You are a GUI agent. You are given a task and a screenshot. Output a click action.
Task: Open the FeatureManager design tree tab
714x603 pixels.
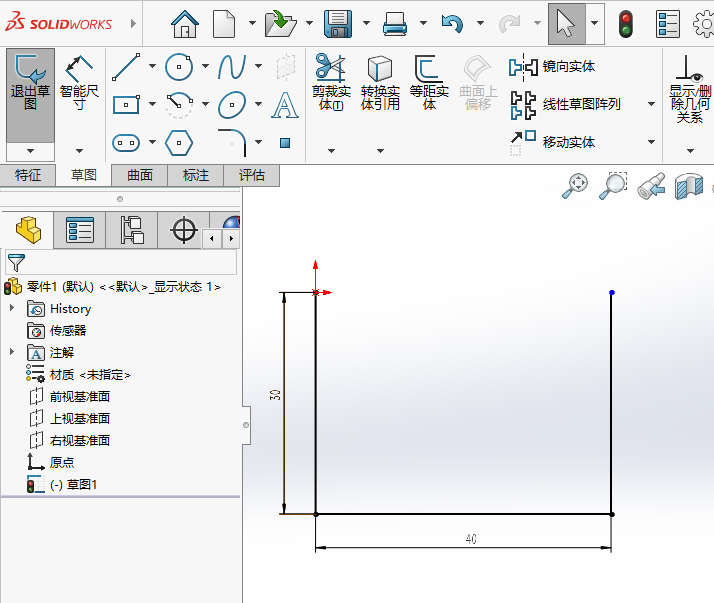(x=28, y=230)
